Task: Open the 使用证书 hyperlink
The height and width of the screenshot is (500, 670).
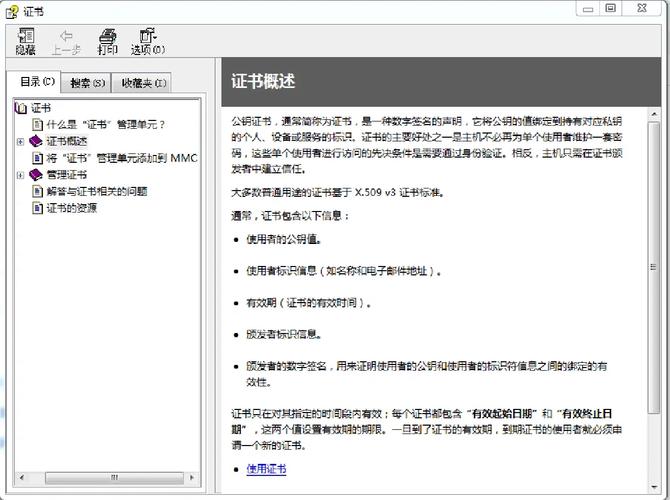Action: [x=266, y=469]
